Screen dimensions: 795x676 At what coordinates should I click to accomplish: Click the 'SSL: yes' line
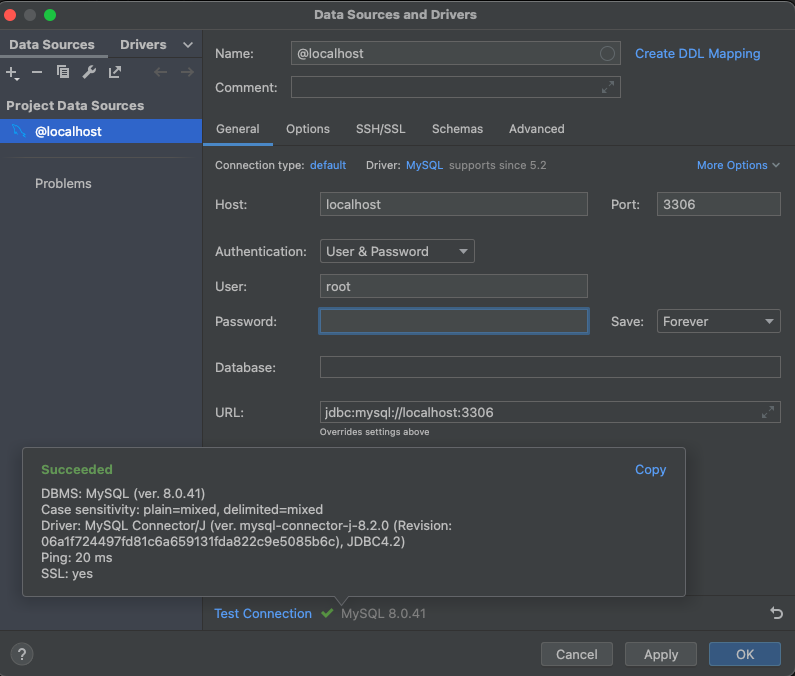click(67, 574)
